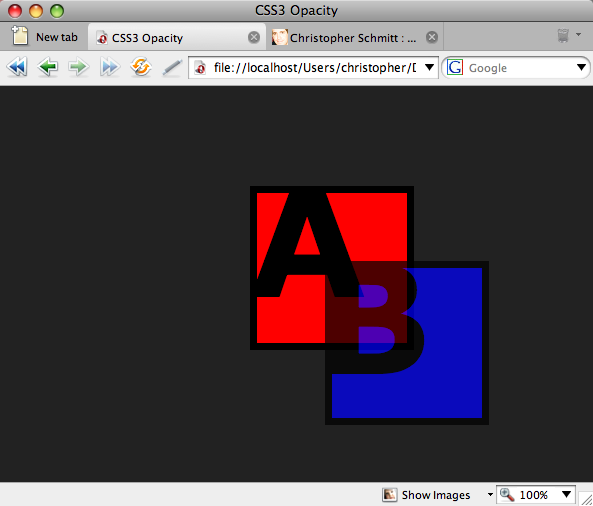
Task: Click the green Forward arrow
Action: pos(78,67)
